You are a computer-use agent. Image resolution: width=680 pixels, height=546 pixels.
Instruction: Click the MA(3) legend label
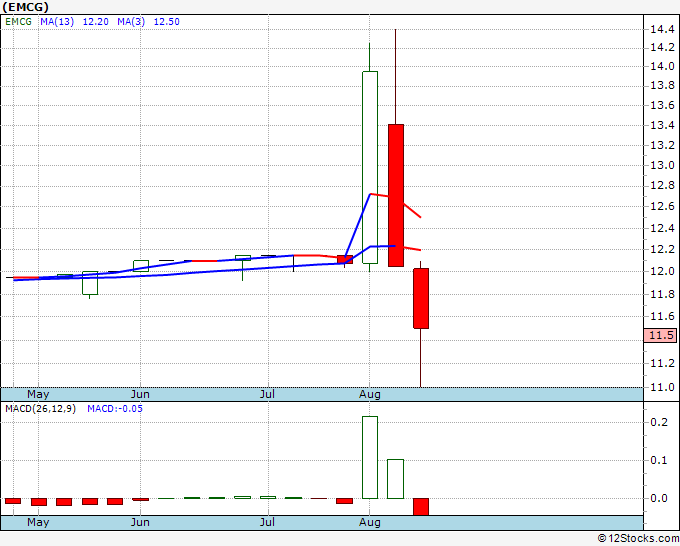pos(131,22)
